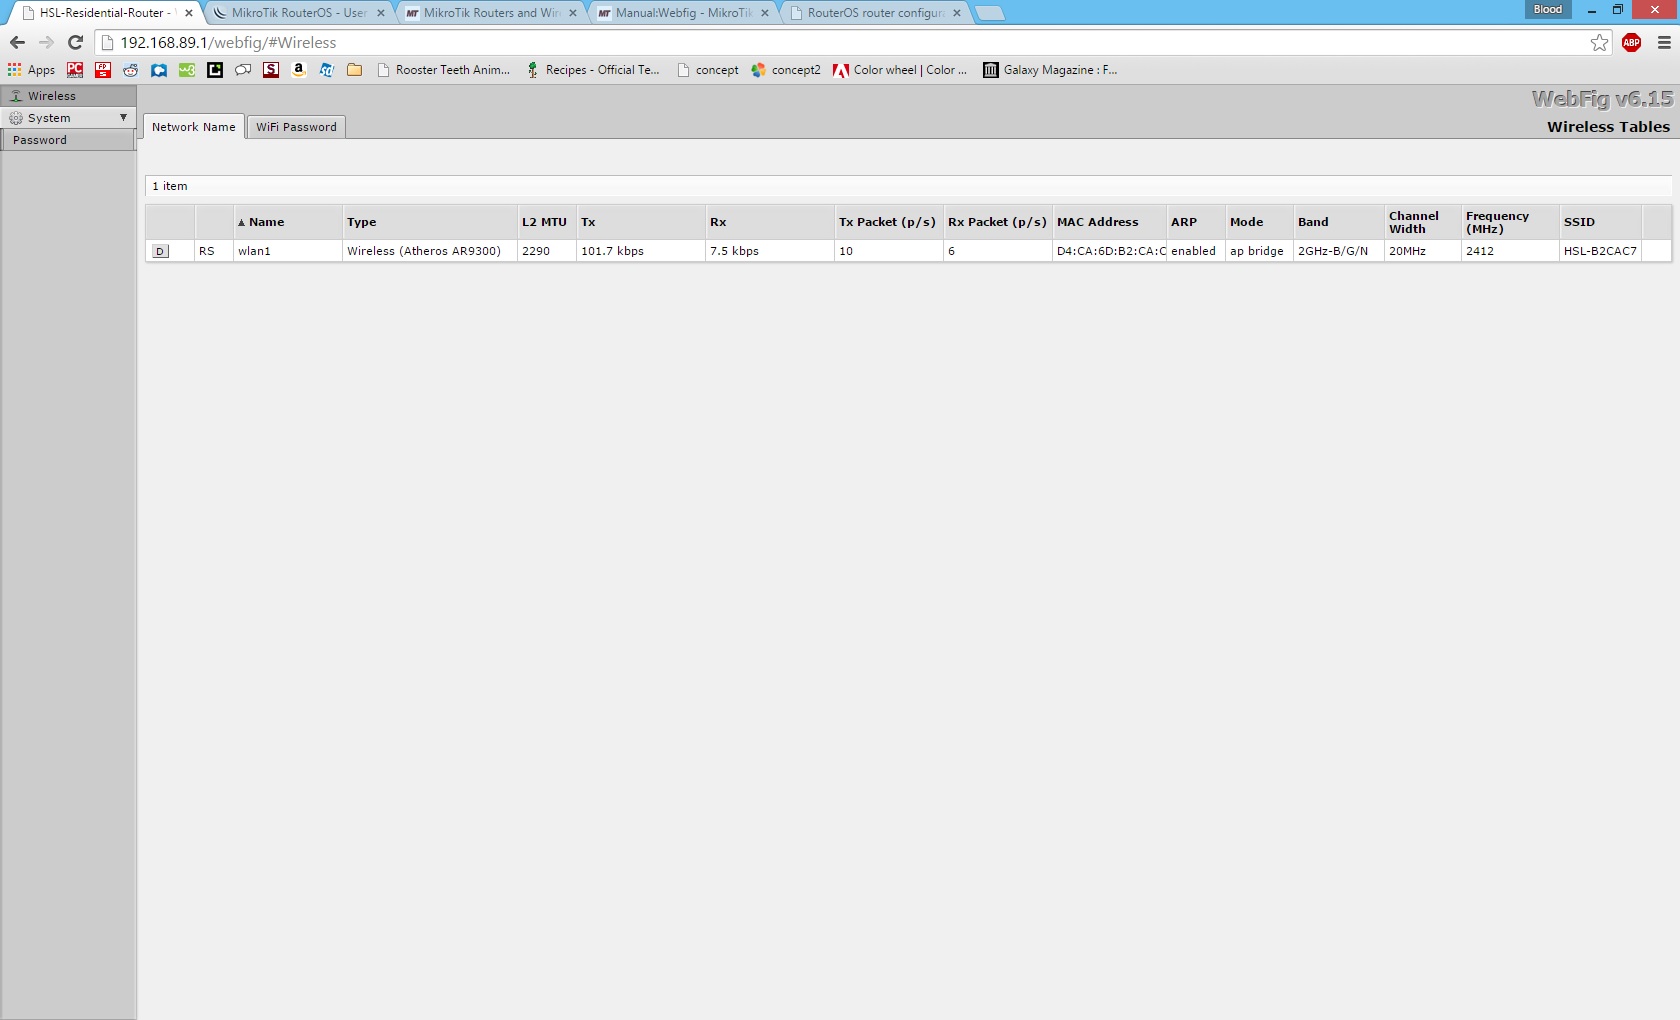Open the Reddit bookmark icon
Image resolution: width=1680 pixels, height=1020 pixels.
click(131, 70)
